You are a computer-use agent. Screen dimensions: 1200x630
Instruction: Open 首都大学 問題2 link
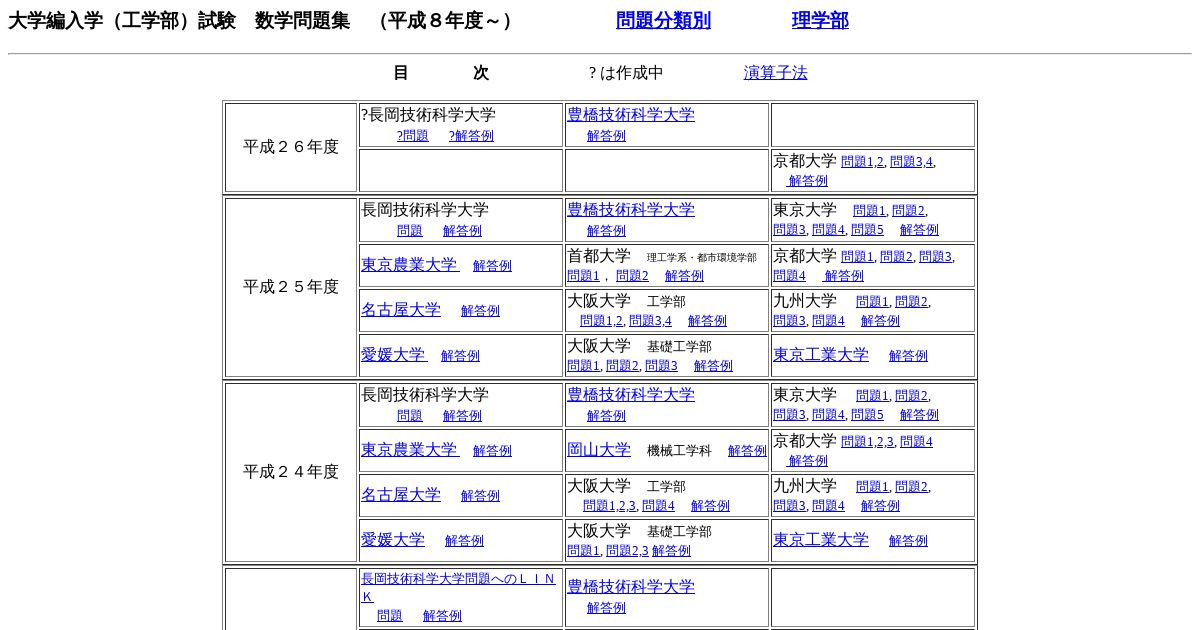[632, 276]
